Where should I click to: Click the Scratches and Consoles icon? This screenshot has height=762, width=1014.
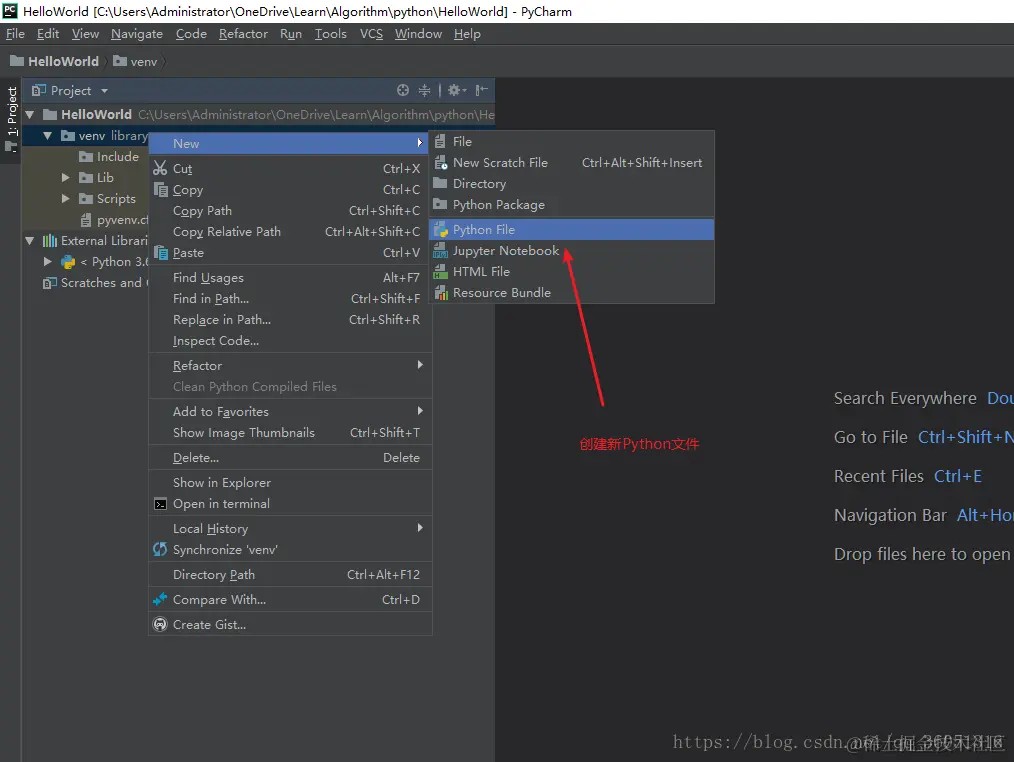pyautogui.click(x=49, y=283)
